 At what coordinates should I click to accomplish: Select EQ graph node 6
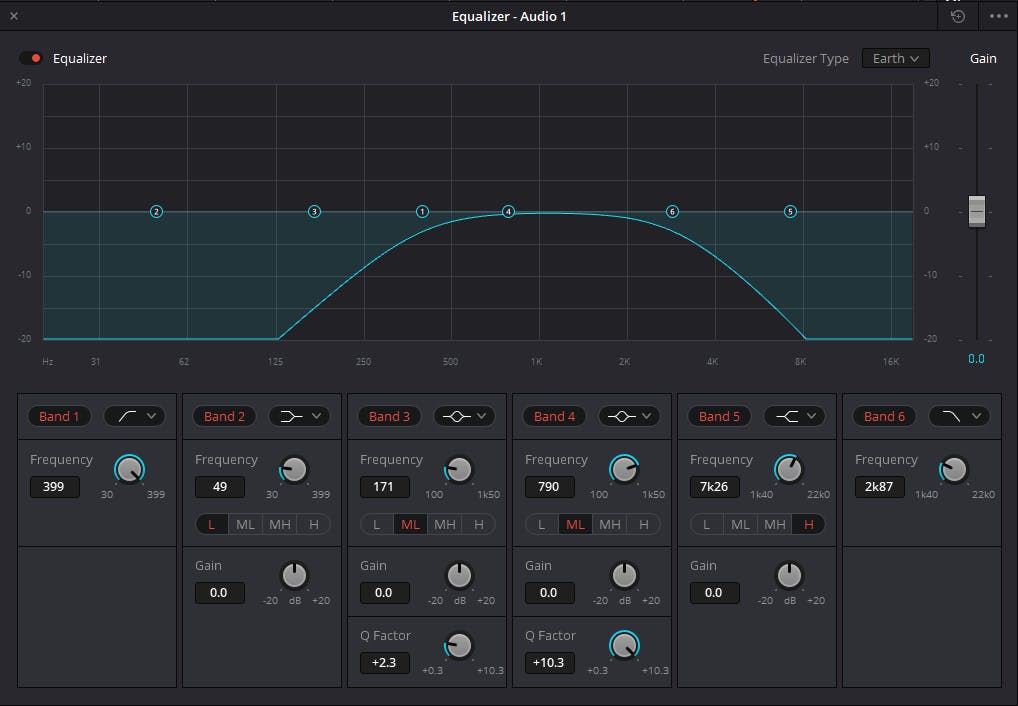[x=672, y=212]
